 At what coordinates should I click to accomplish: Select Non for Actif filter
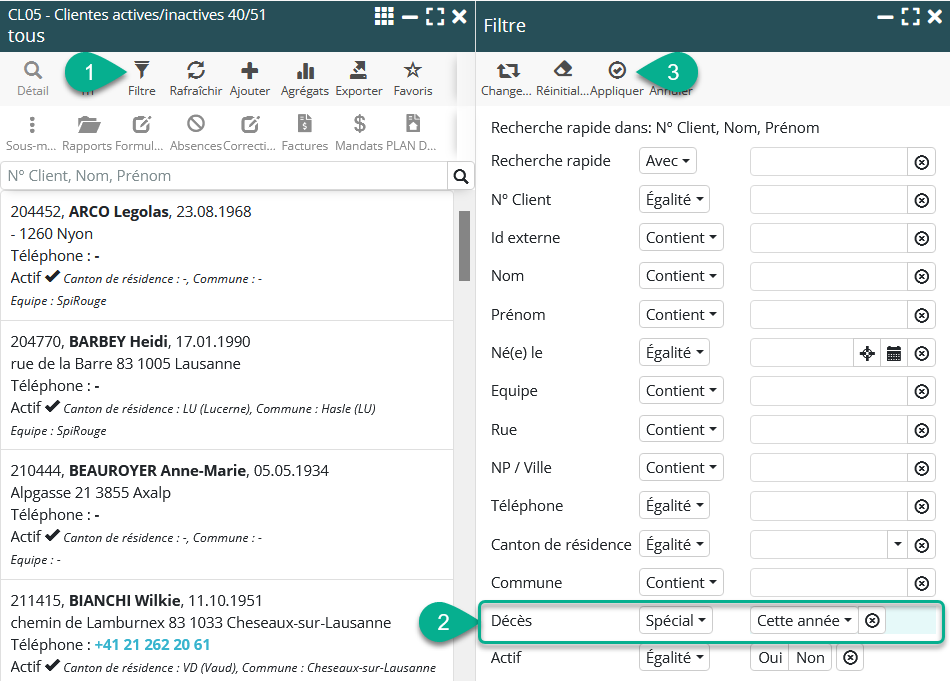click(x=810, y=658)
